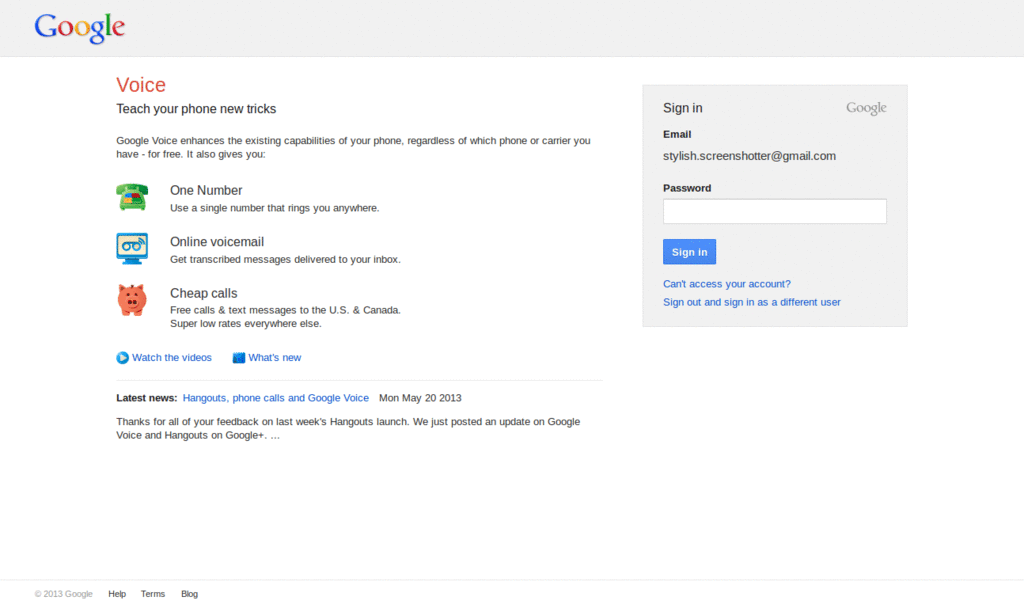1024x608 pixels.
Task: Open the Watch the videos link
Action: (x=172, y=358)
